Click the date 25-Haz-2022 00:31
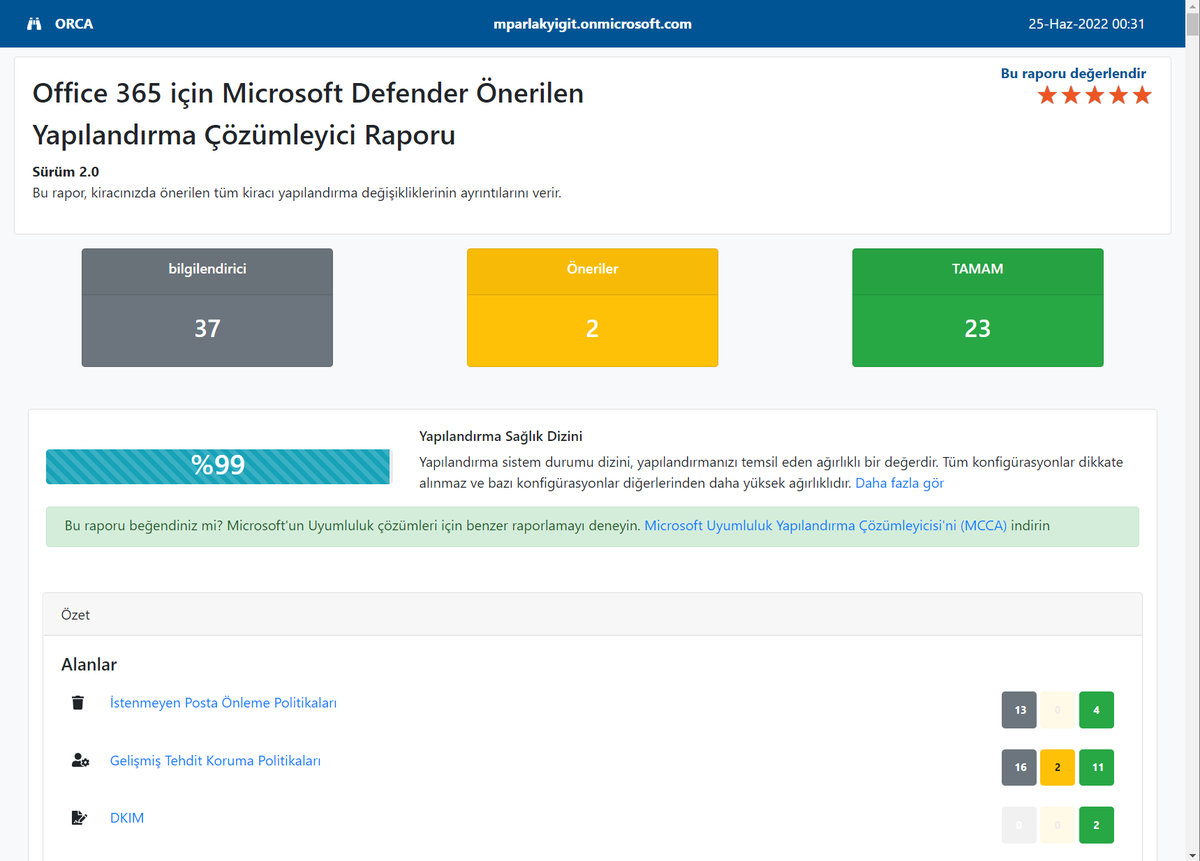This screenshot has height=861, width=1200. tap(1086, 24)
